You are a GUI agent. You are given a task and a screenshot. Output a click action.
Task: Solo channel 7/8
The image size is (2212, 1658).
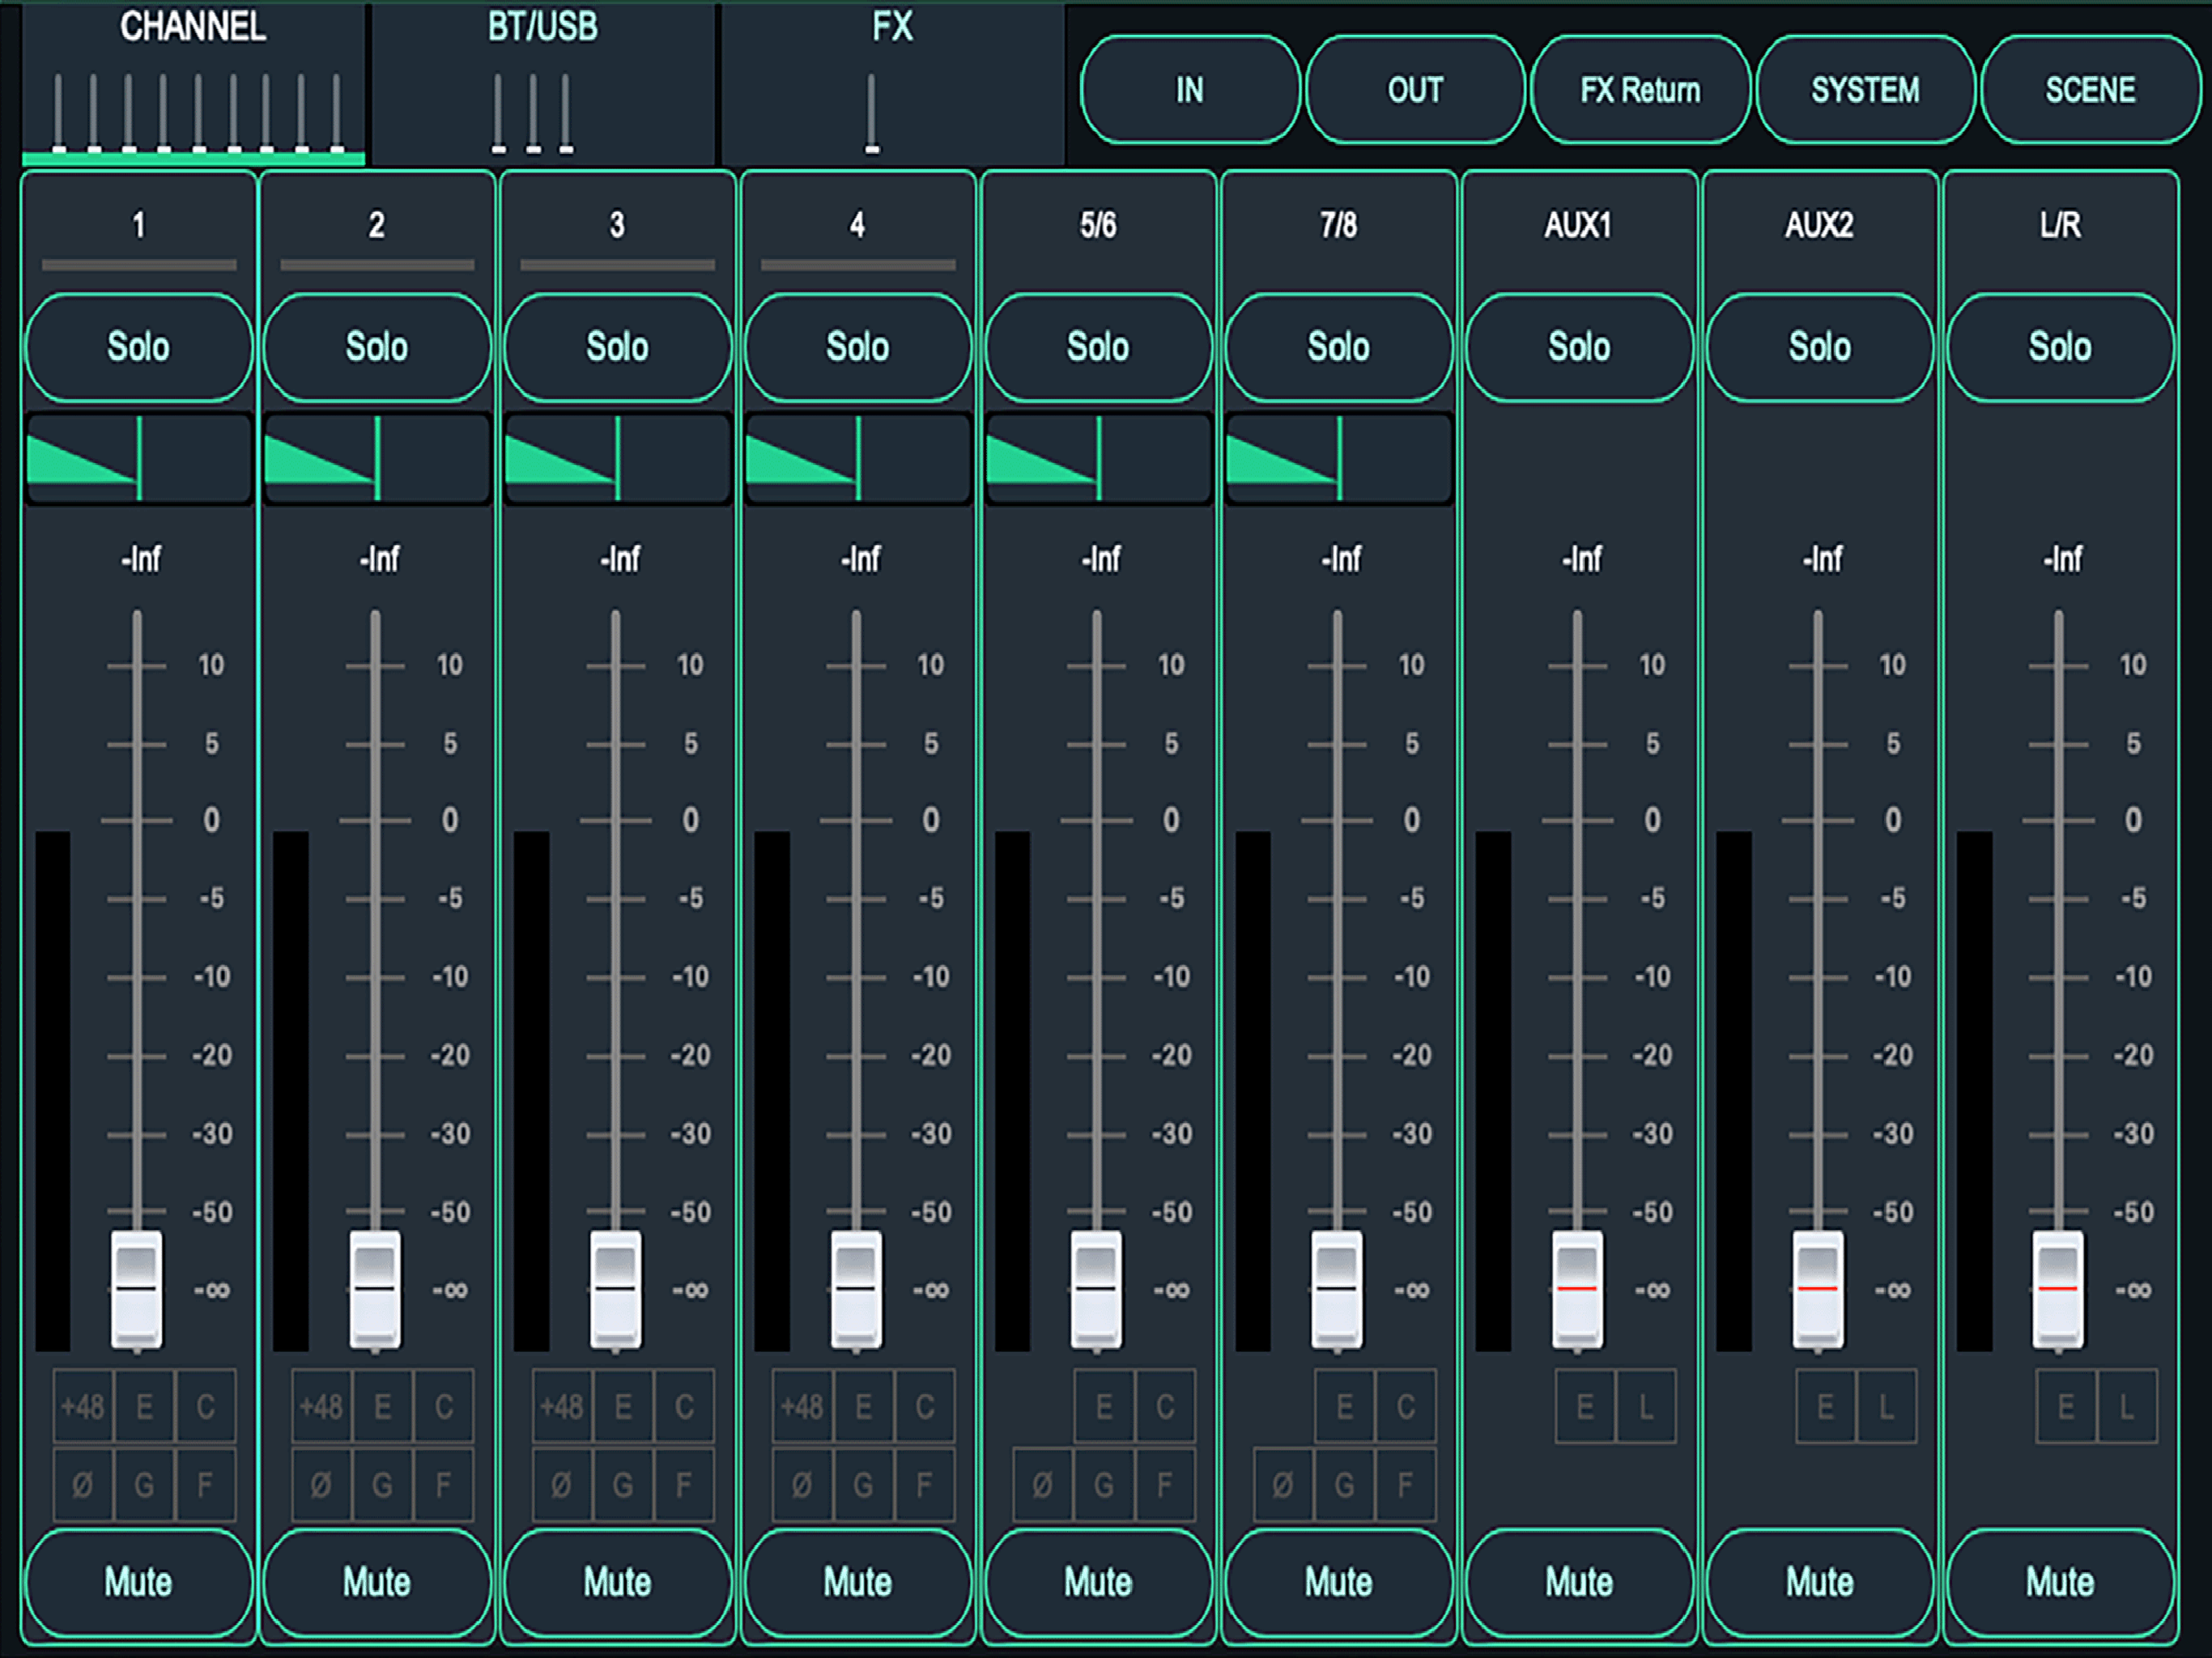pyautogui.click(x=1339, y=347)
